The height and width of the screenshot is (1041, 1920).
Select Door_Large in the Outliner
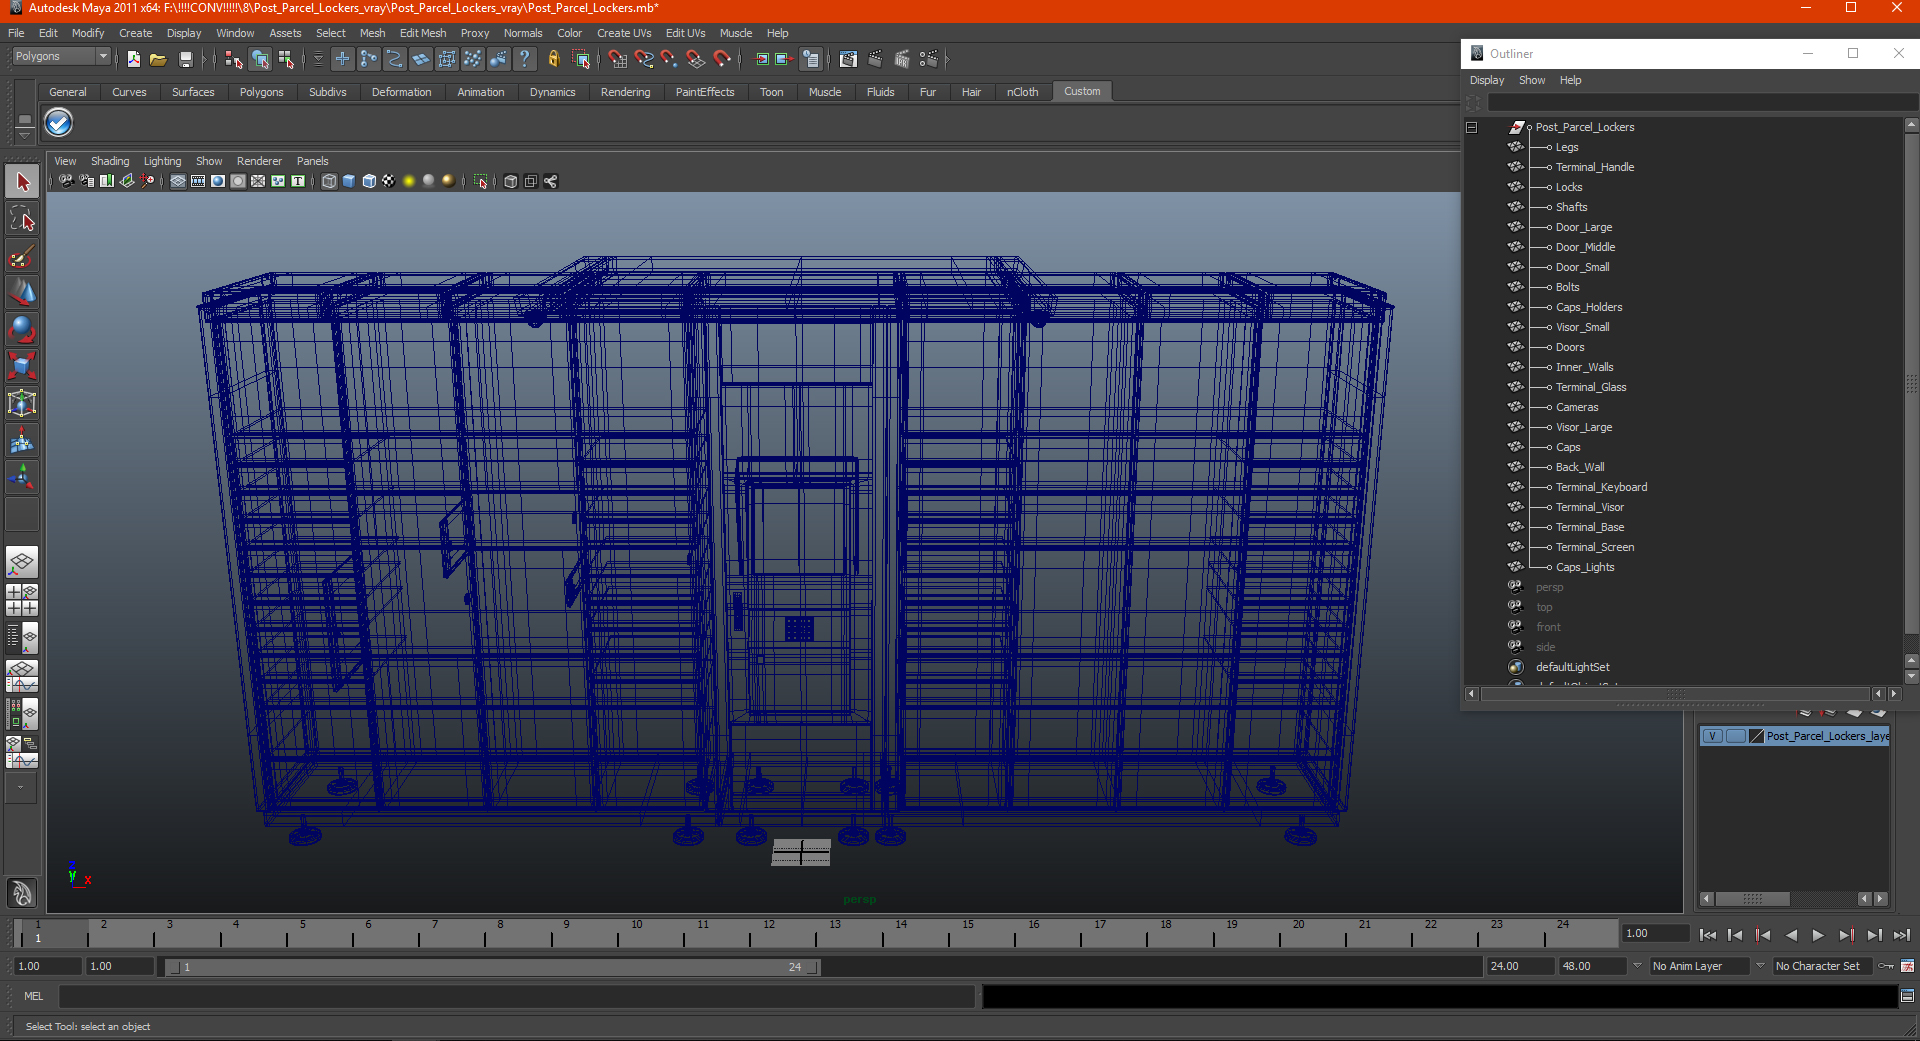[x=1584, y=227]
